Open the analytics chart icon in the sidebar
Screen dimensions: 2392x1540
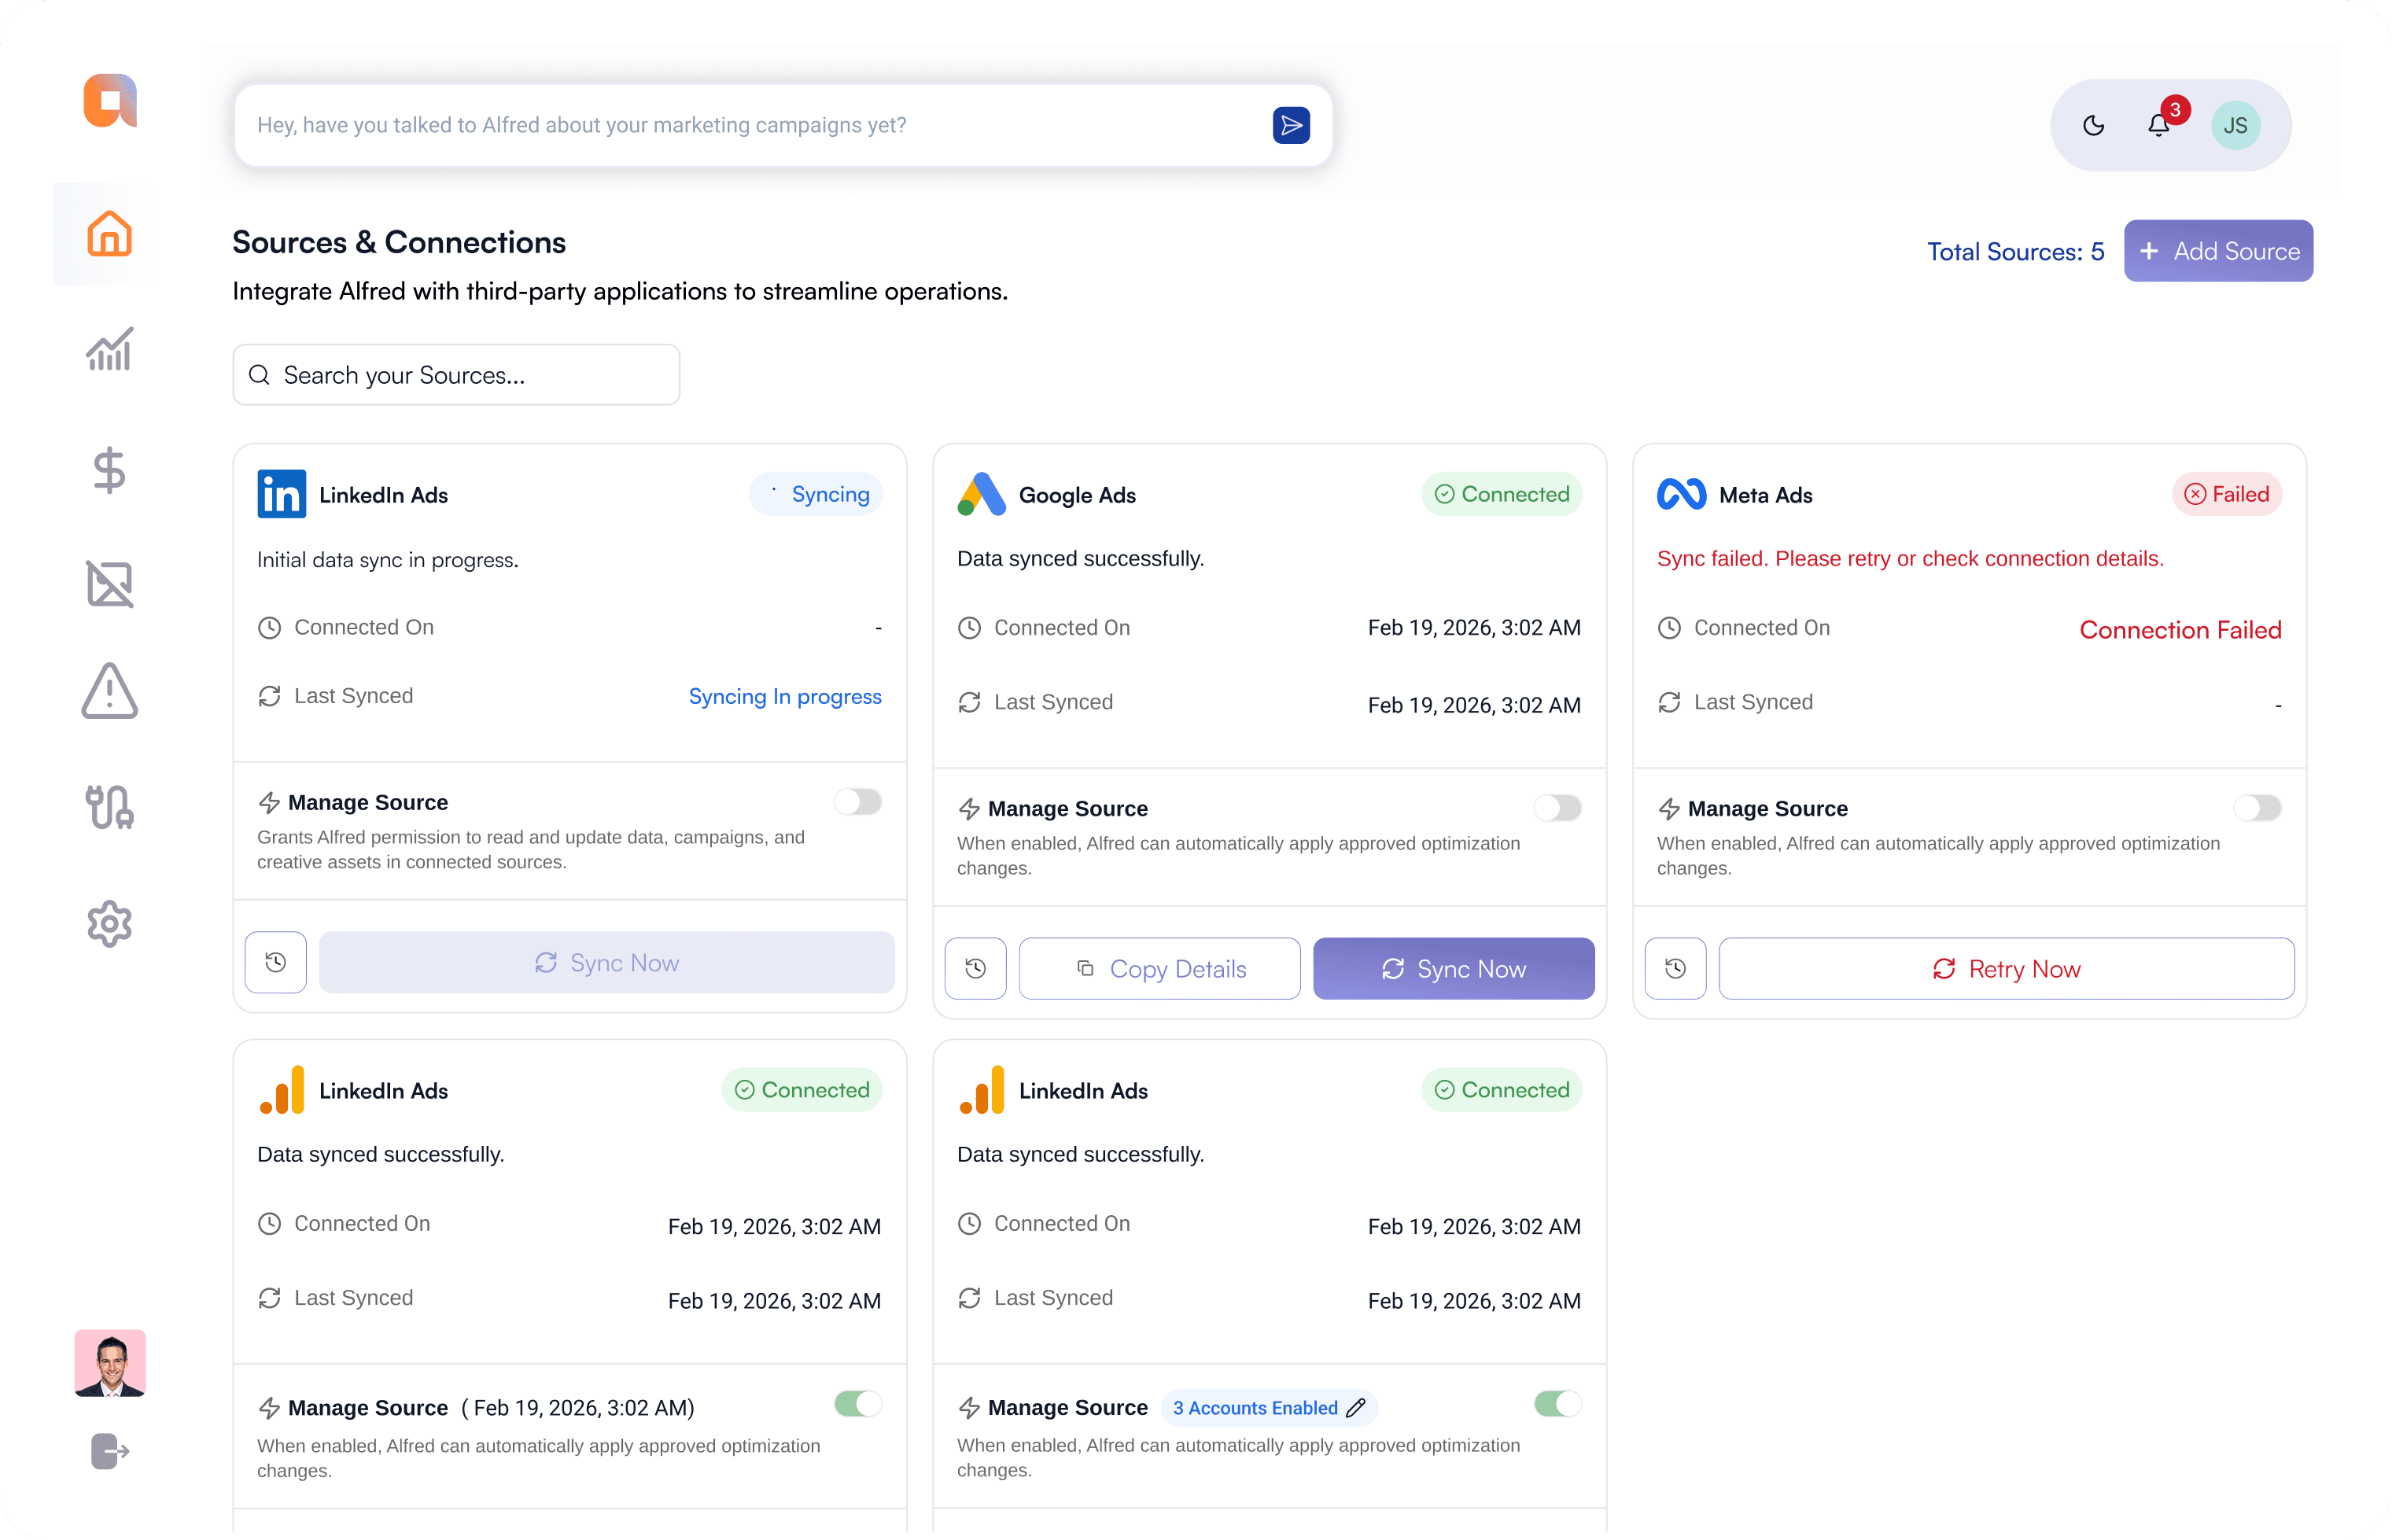[x=109, y=350]
